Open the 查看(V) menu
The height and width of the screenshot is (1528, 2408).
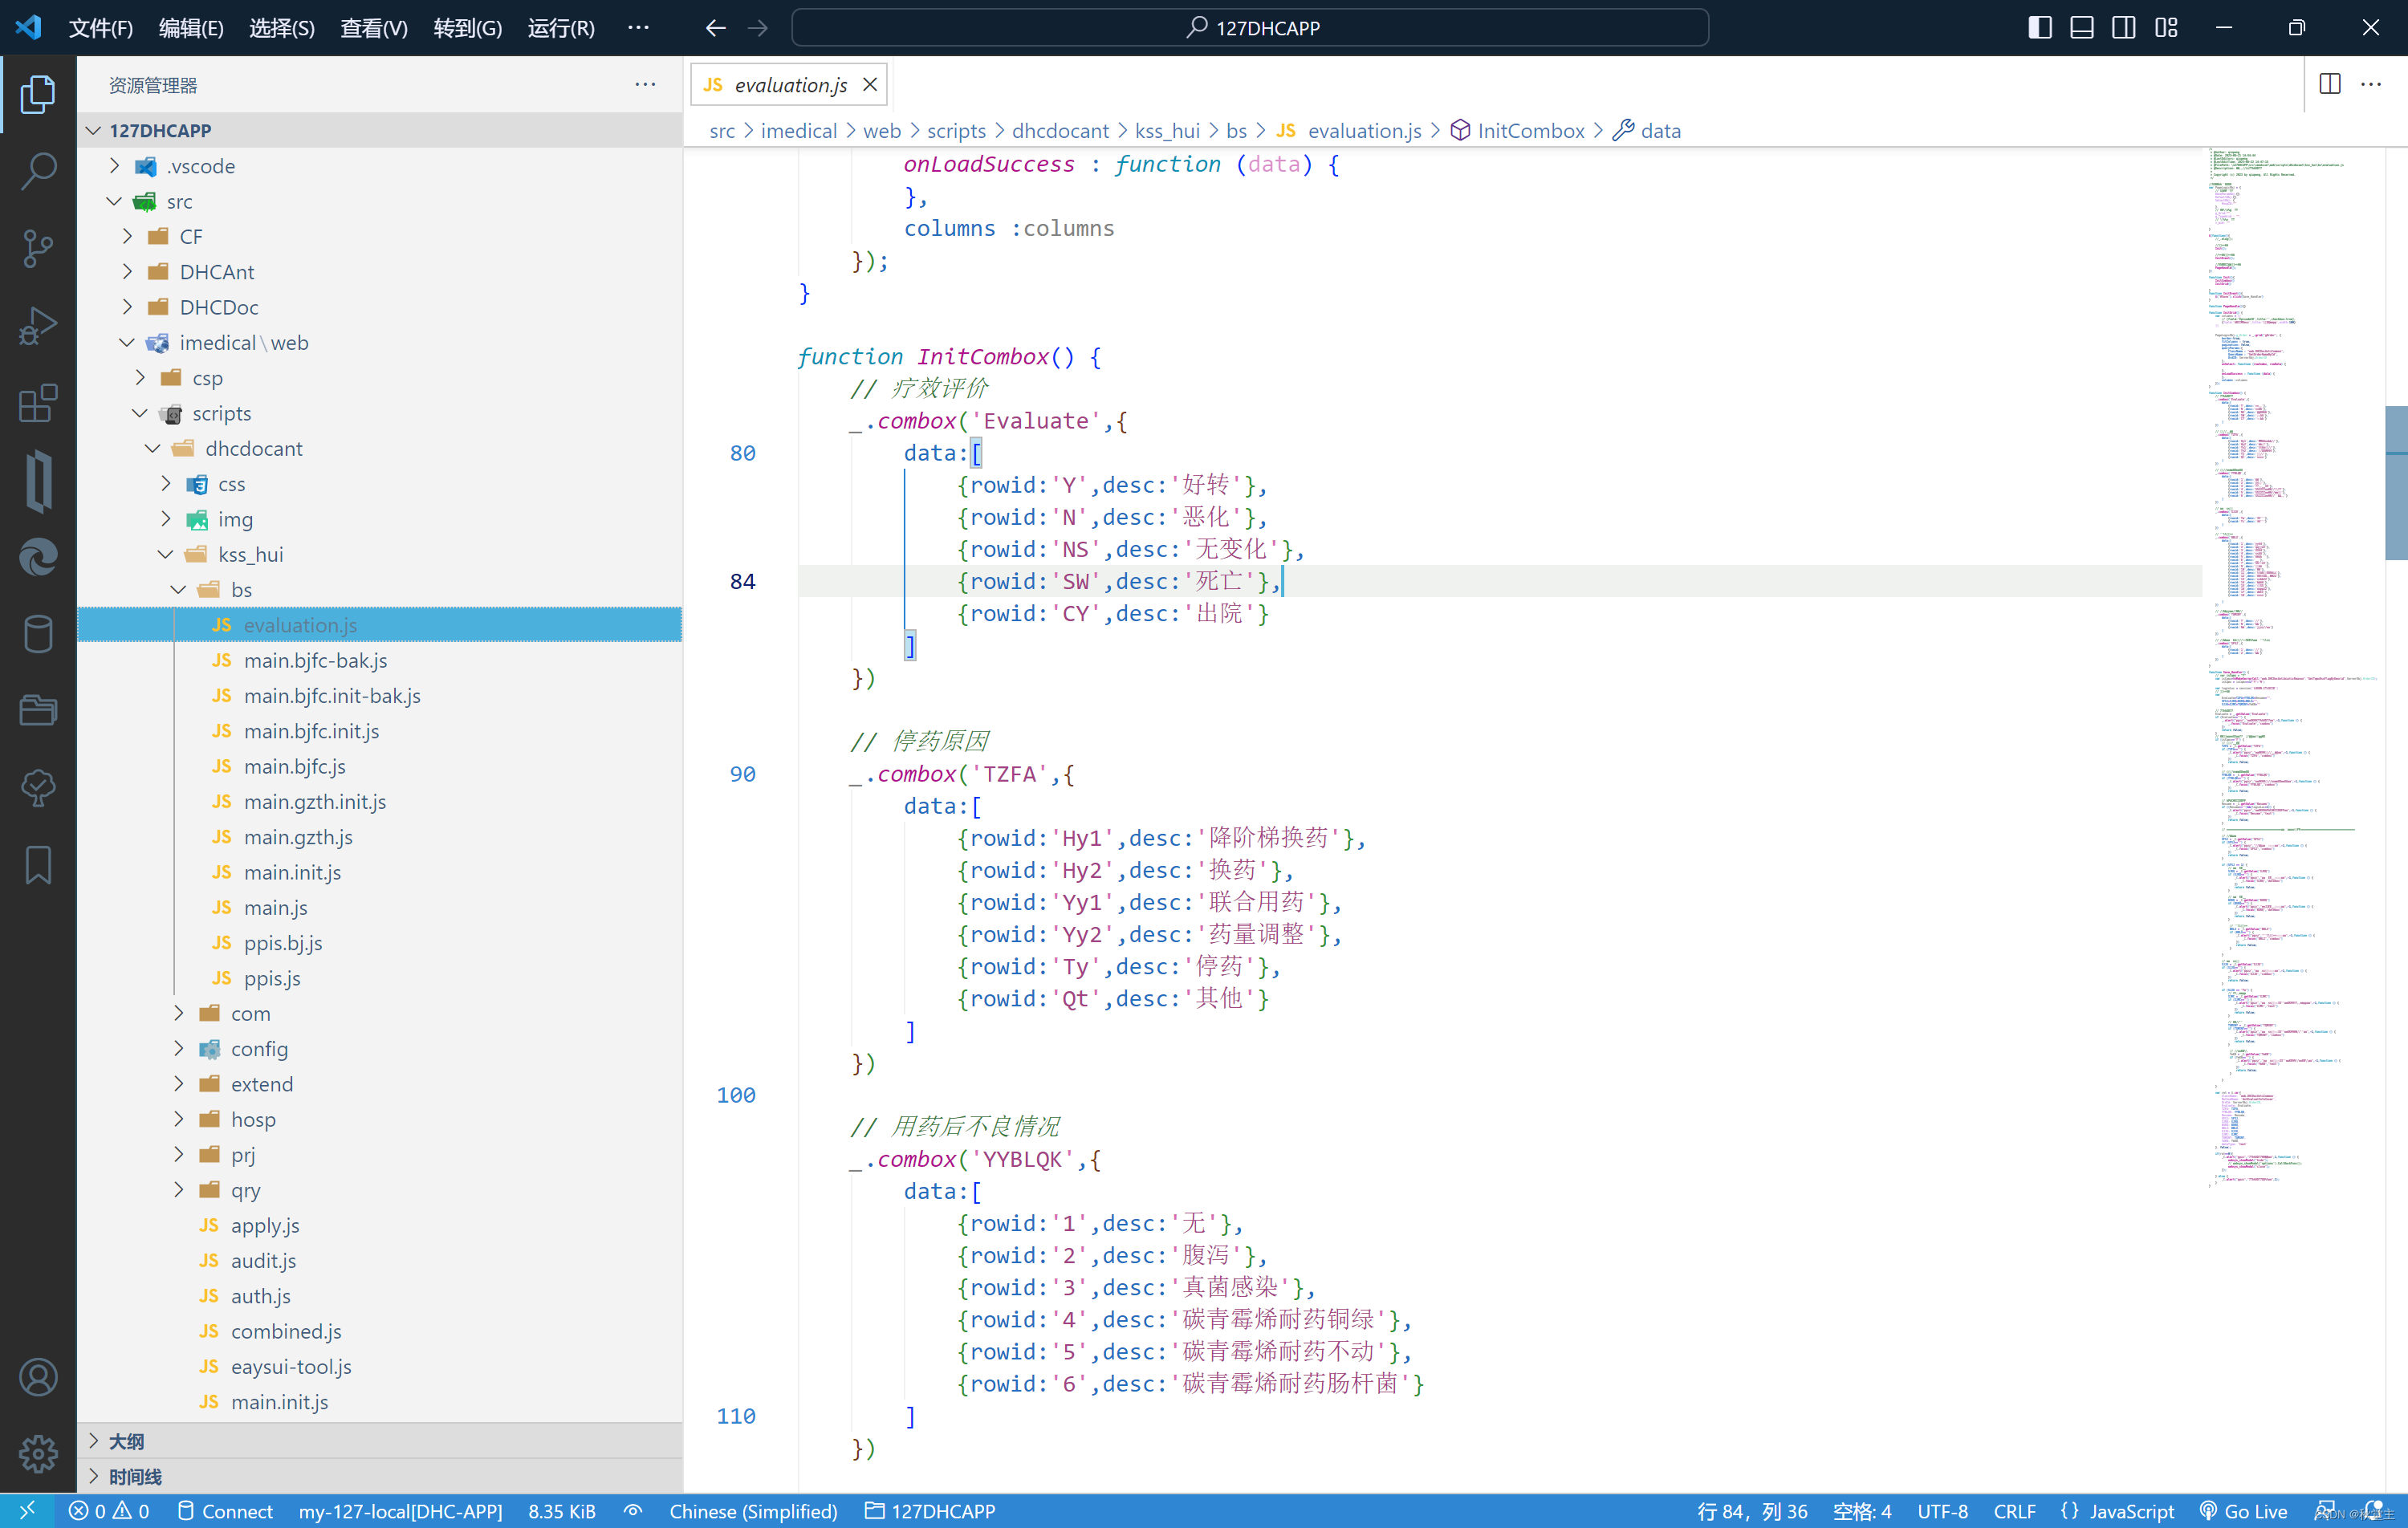click(x=374, y=28)
